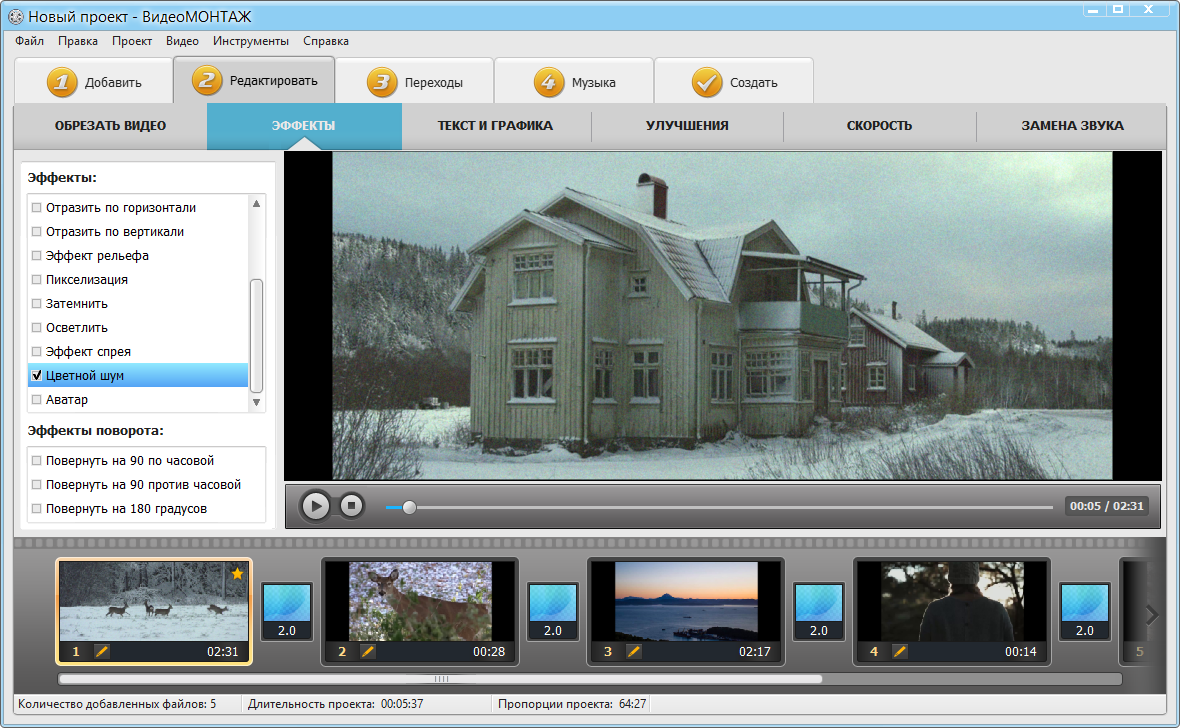Open the Инструменты menu
The height and width of the screenshot is (728, 1180).
(x=251, y=41)
